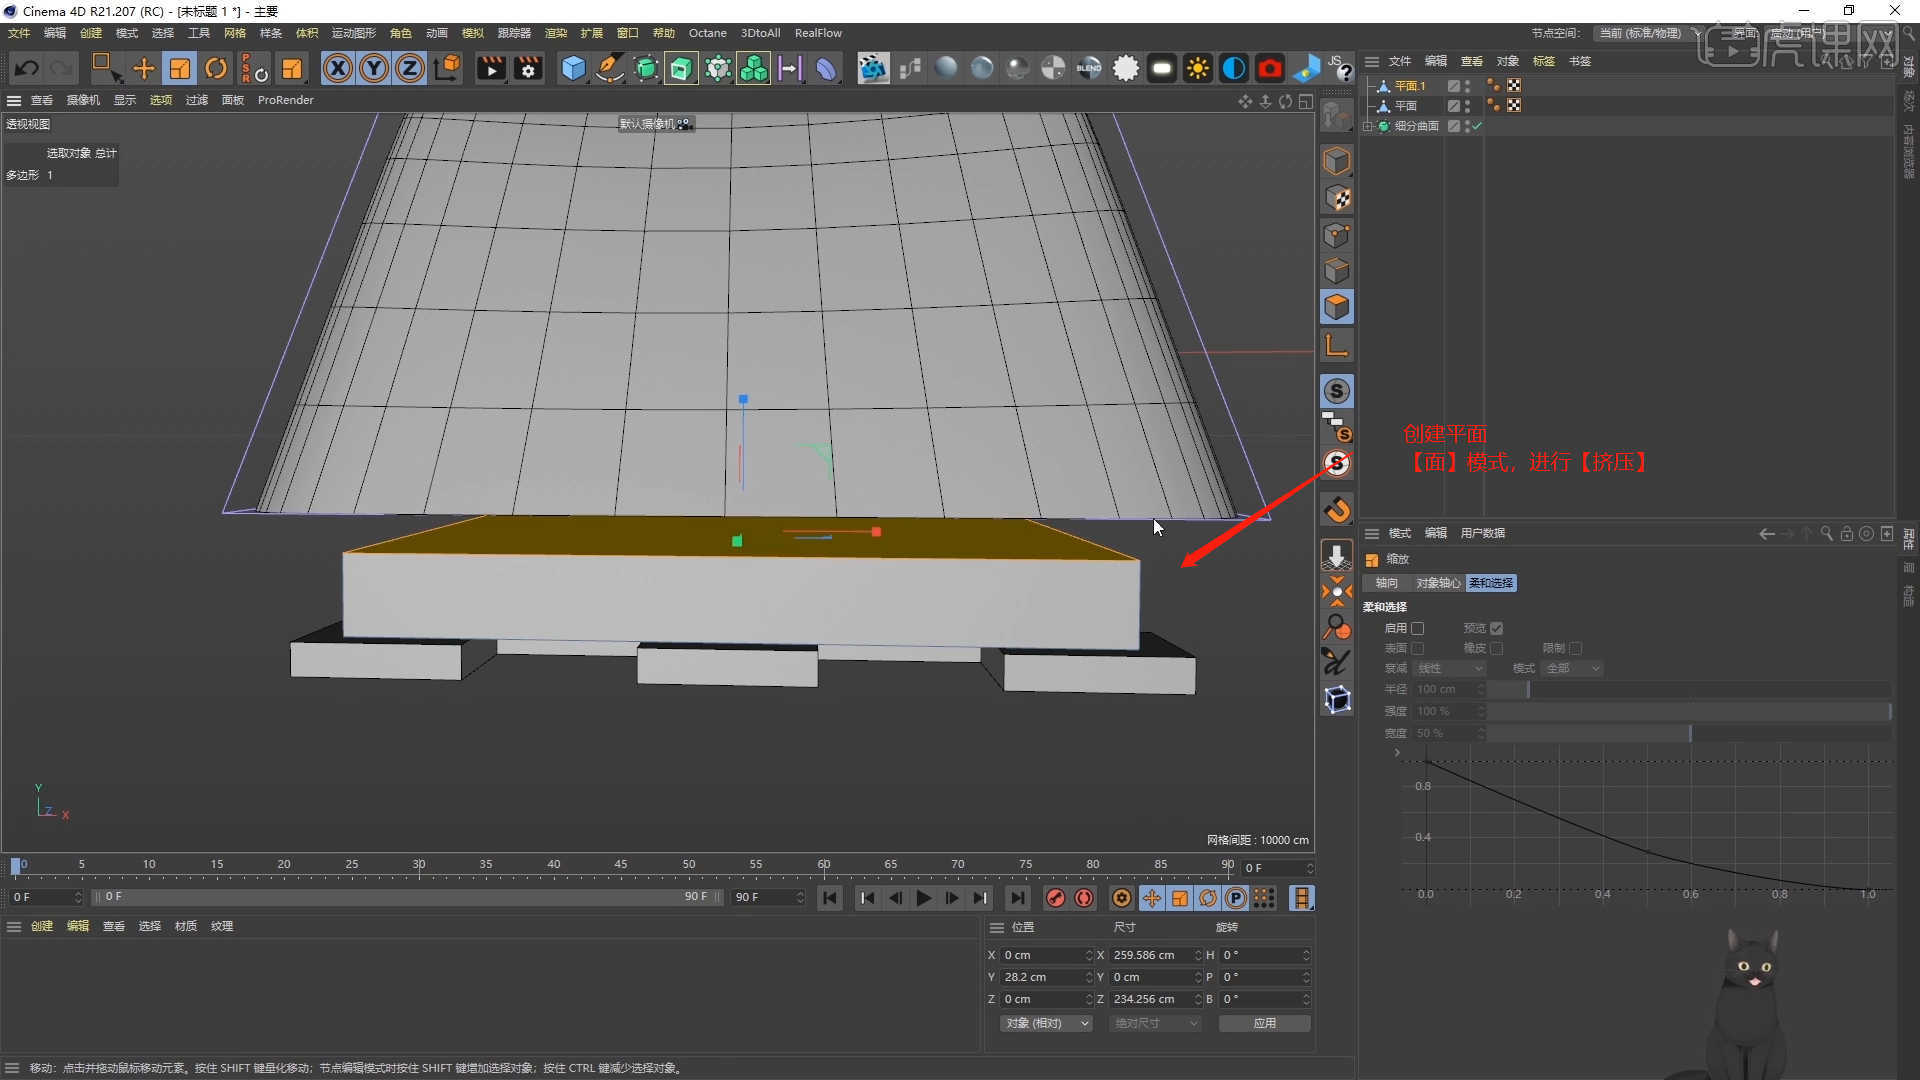1920x1080 pixels.
Task: Open the viewport 摄像机 menu
Action: (x=83, y=100)
